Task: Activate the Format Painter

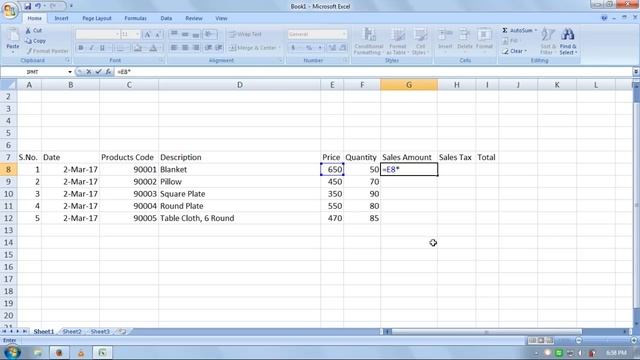Action: 47,51
